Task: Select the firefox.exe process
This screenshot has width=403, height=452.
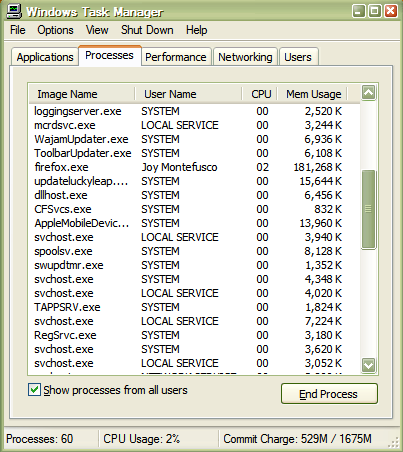Action: point(194,167)
